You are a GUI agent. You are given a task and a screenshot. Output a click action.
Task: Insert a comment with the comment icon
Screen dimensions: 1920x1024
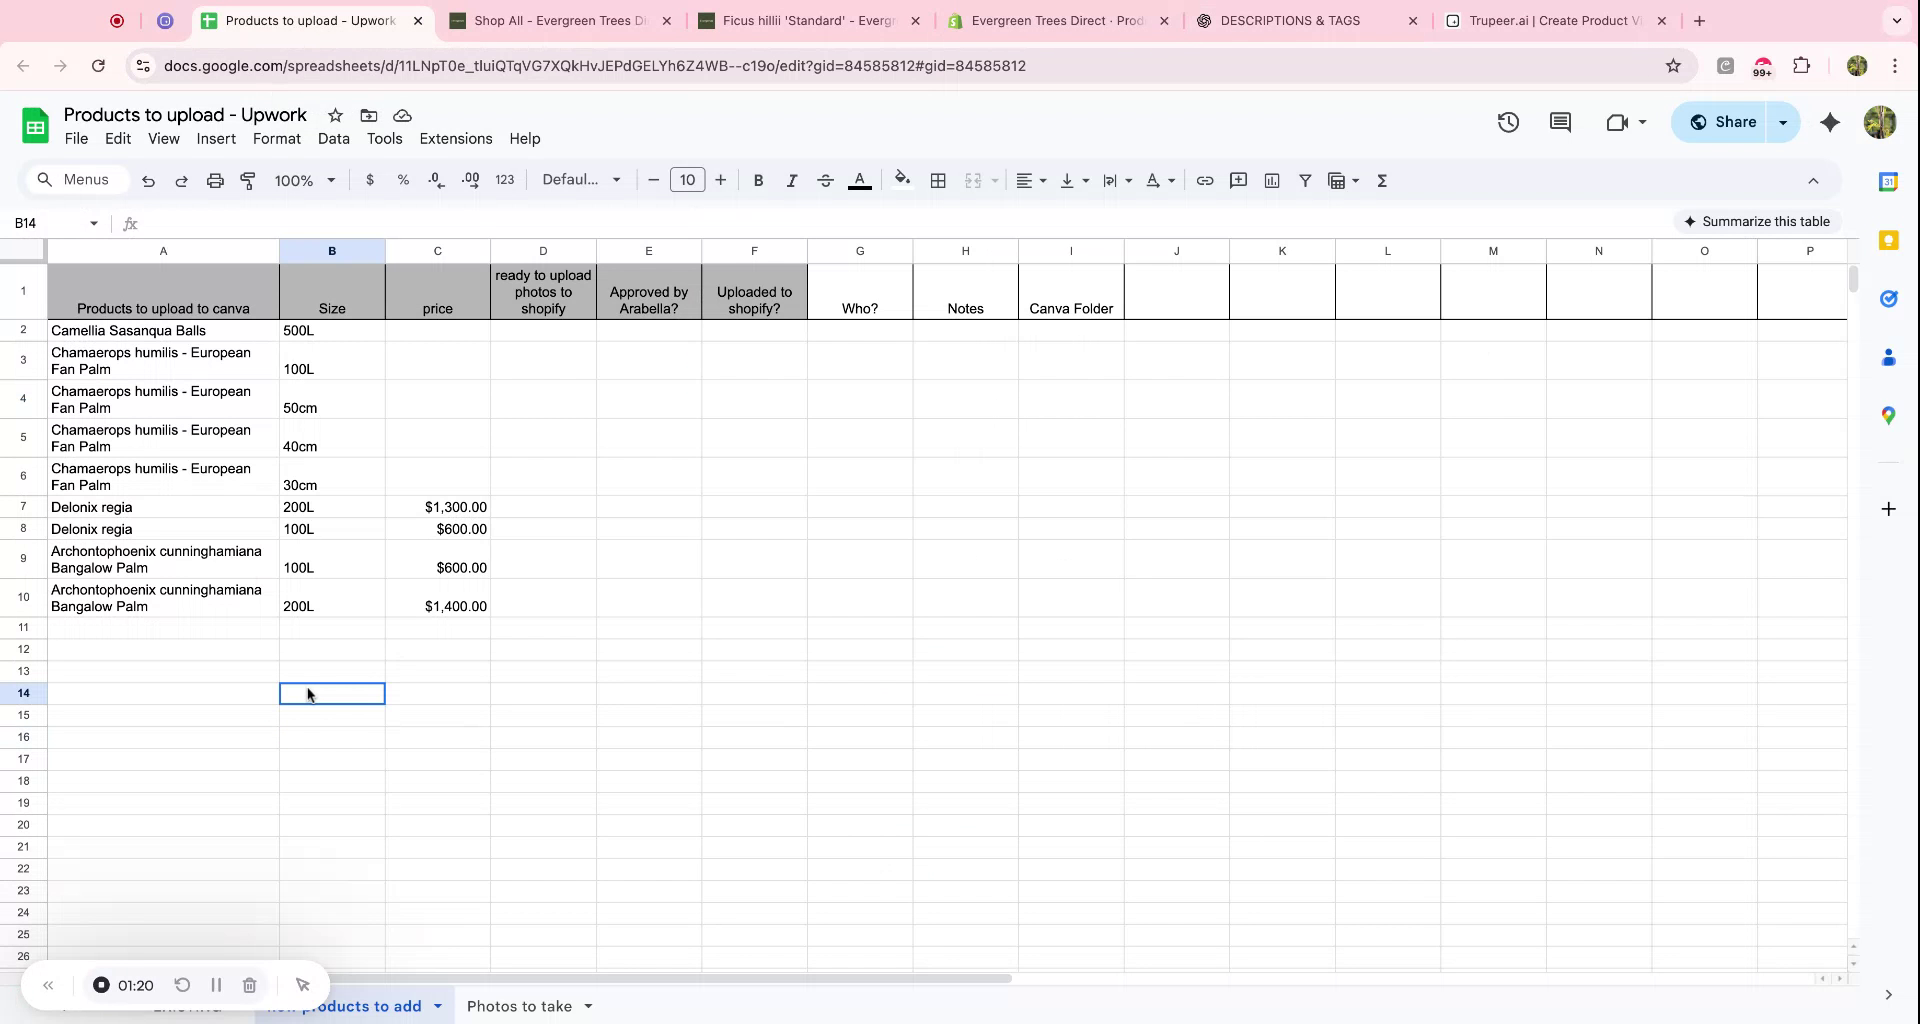tap(1238, 181)
